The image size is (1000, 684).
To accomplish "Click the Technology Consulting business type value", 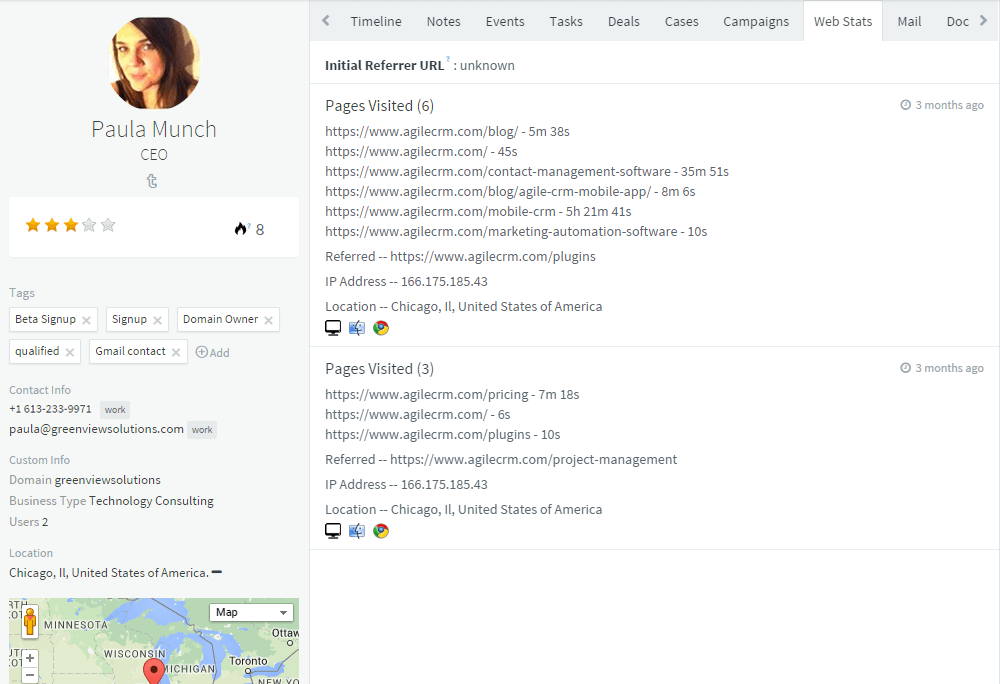I will pyautogui.click(x=151, y=501).
